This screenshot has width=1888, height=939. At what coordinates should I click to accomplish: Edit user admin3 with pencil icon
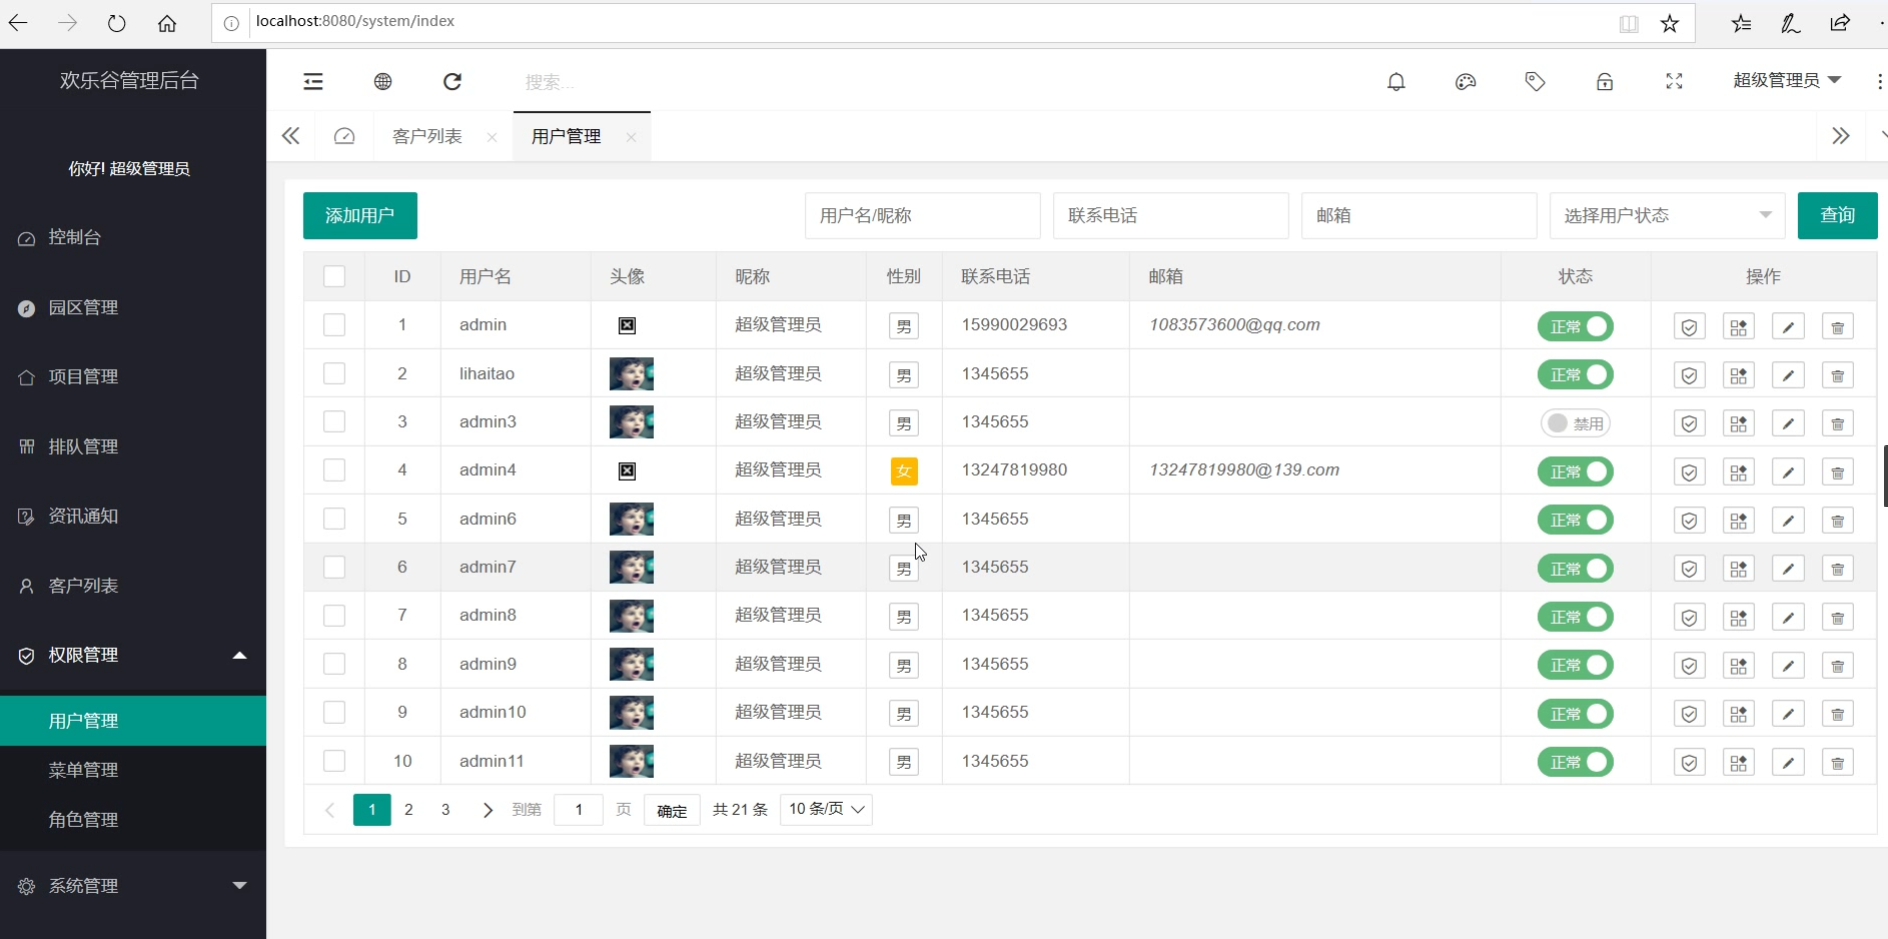1788,424
